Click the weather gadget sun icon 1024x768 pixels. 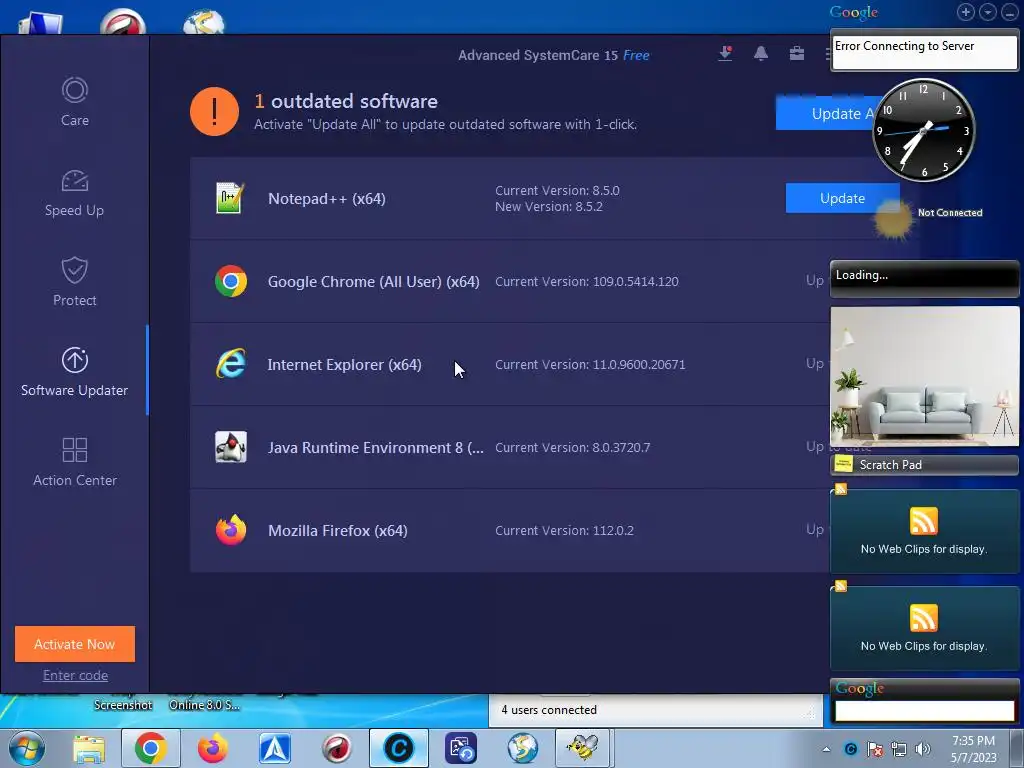[893, 219]
